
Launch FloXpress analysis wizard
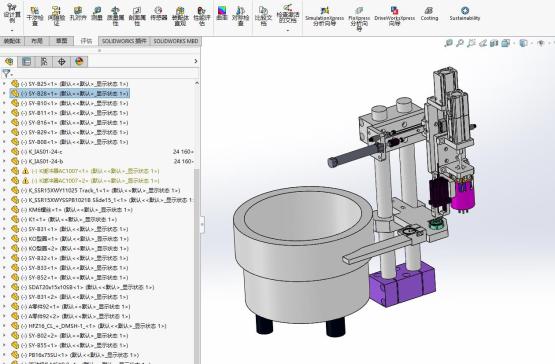[359, 18]
